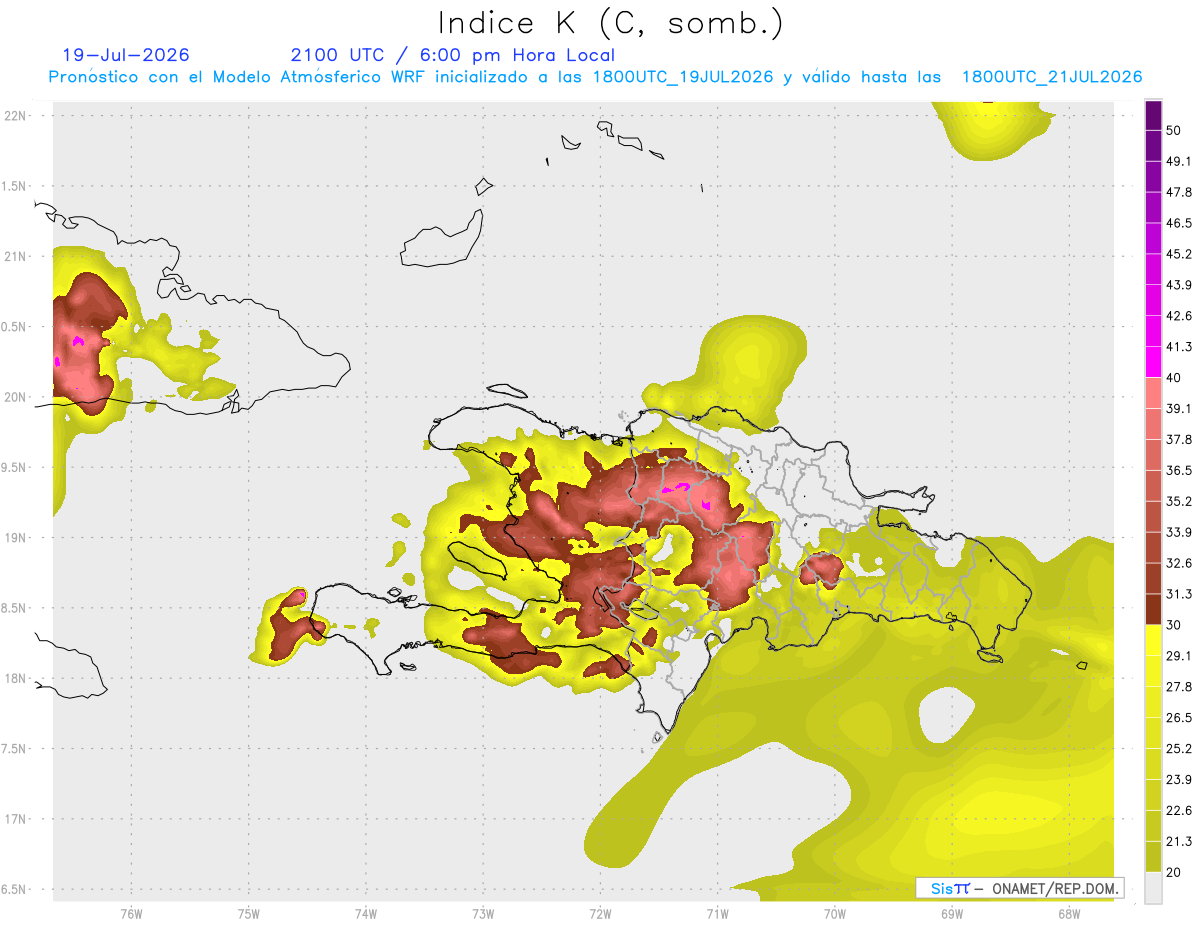This screenshot has width=1200, height=927.
Task: Click the colorbar value "39.1"
Action: coord(1178,408)
